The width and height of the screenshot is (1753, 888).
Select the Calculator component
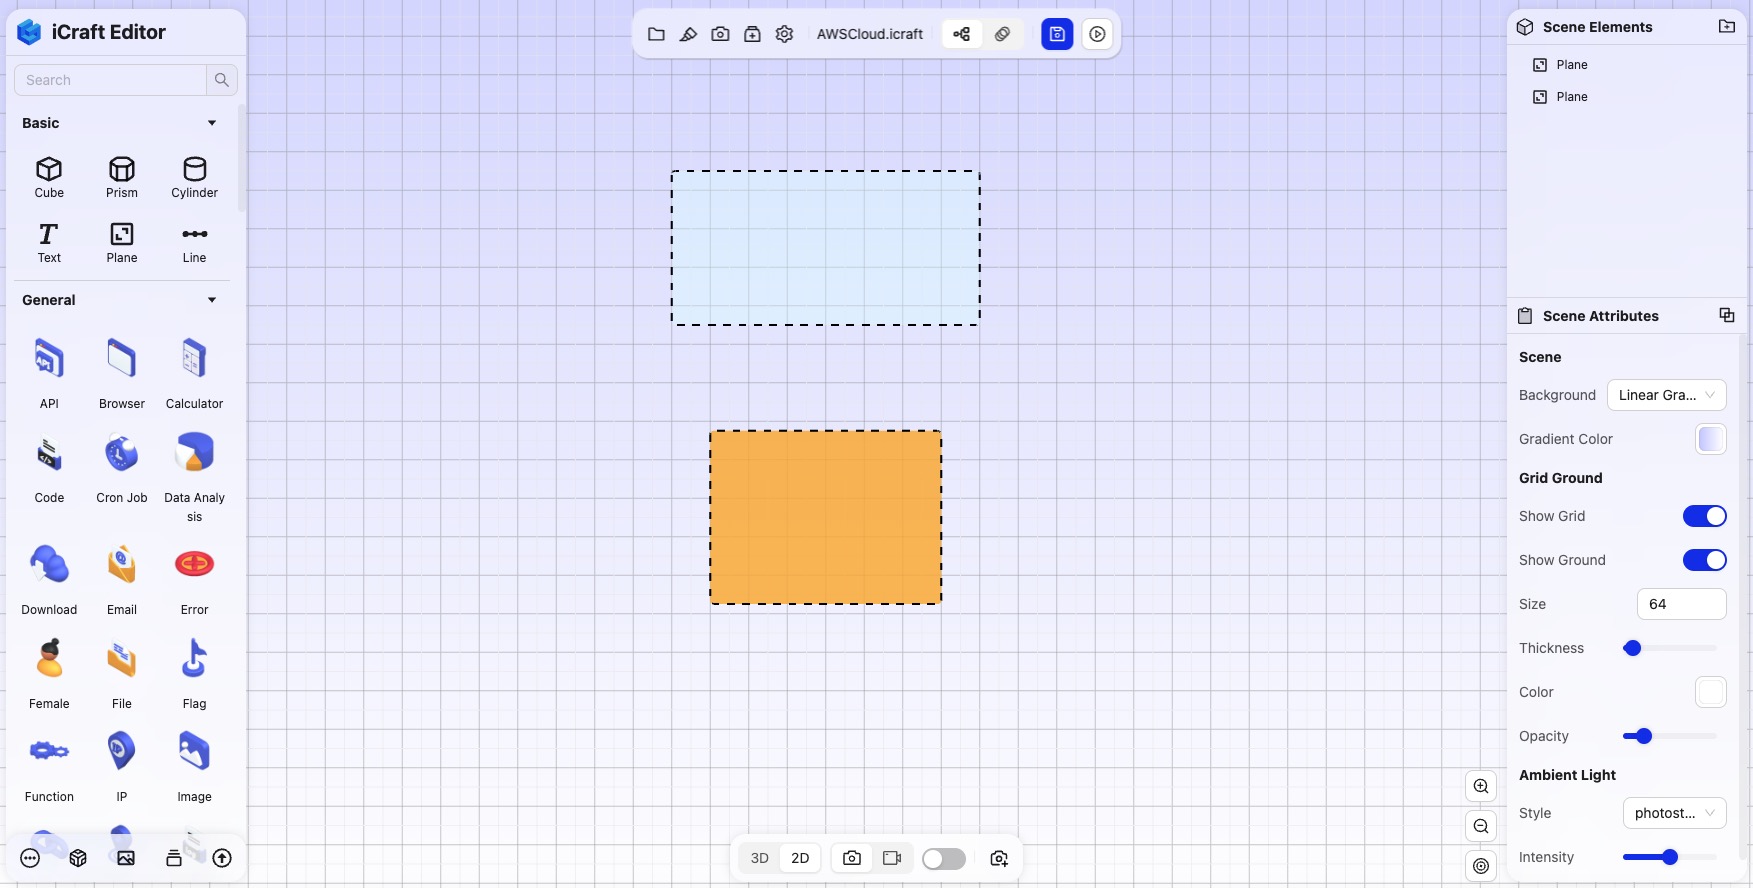(194, 374)
